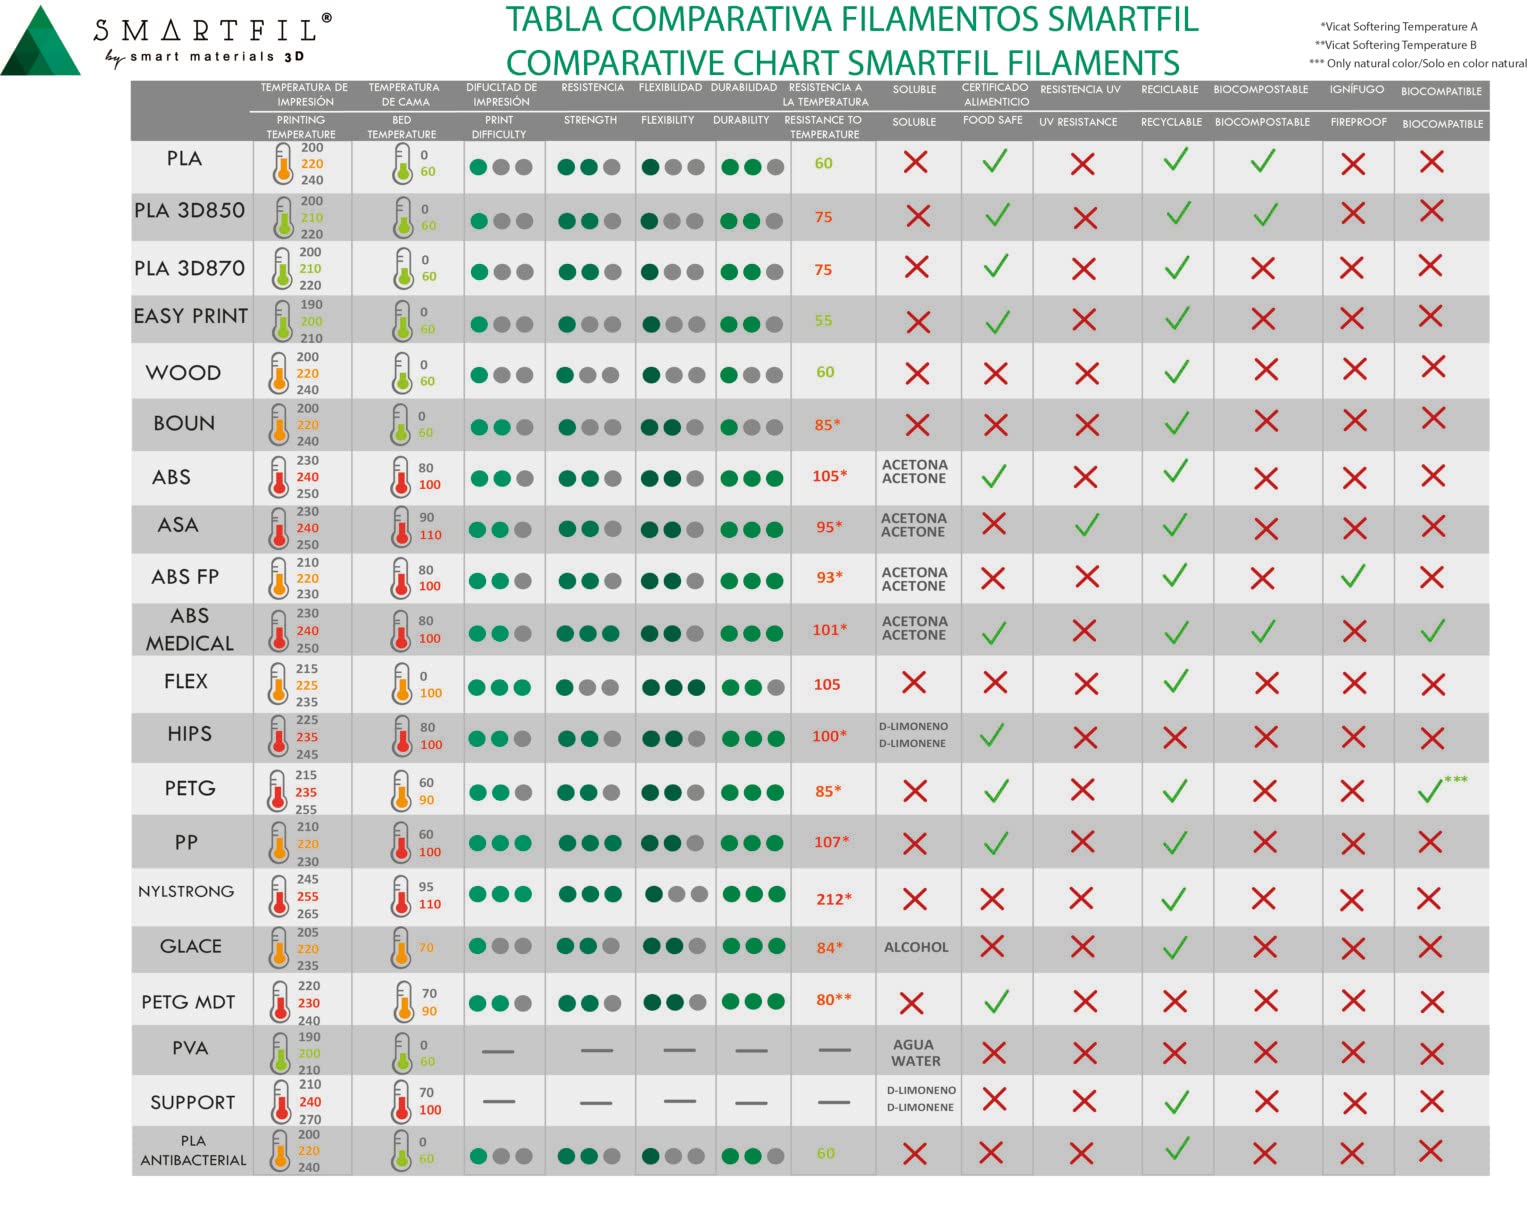
Task: Click the Smartfil green triangle logo
Action: click(x=40, y=44)
